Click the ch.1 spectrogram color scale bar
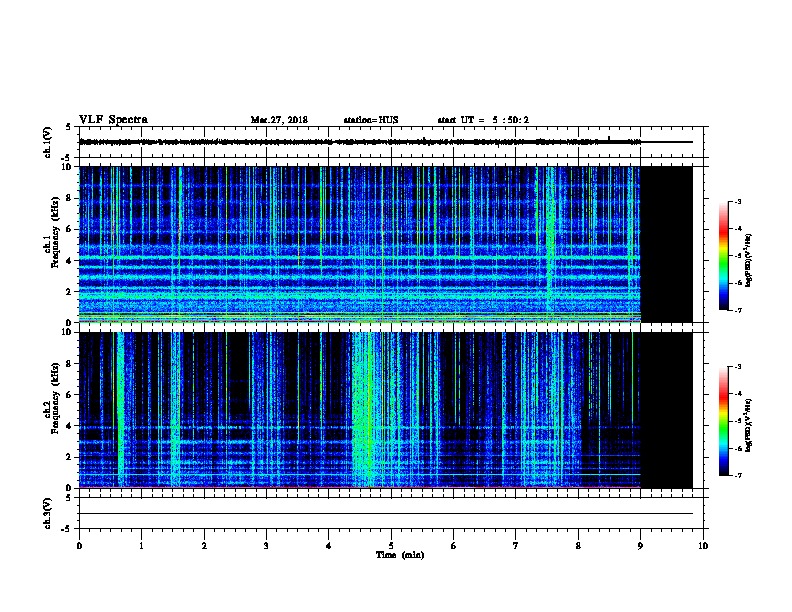This screenshot has width=792, height=612. [723, 256]
